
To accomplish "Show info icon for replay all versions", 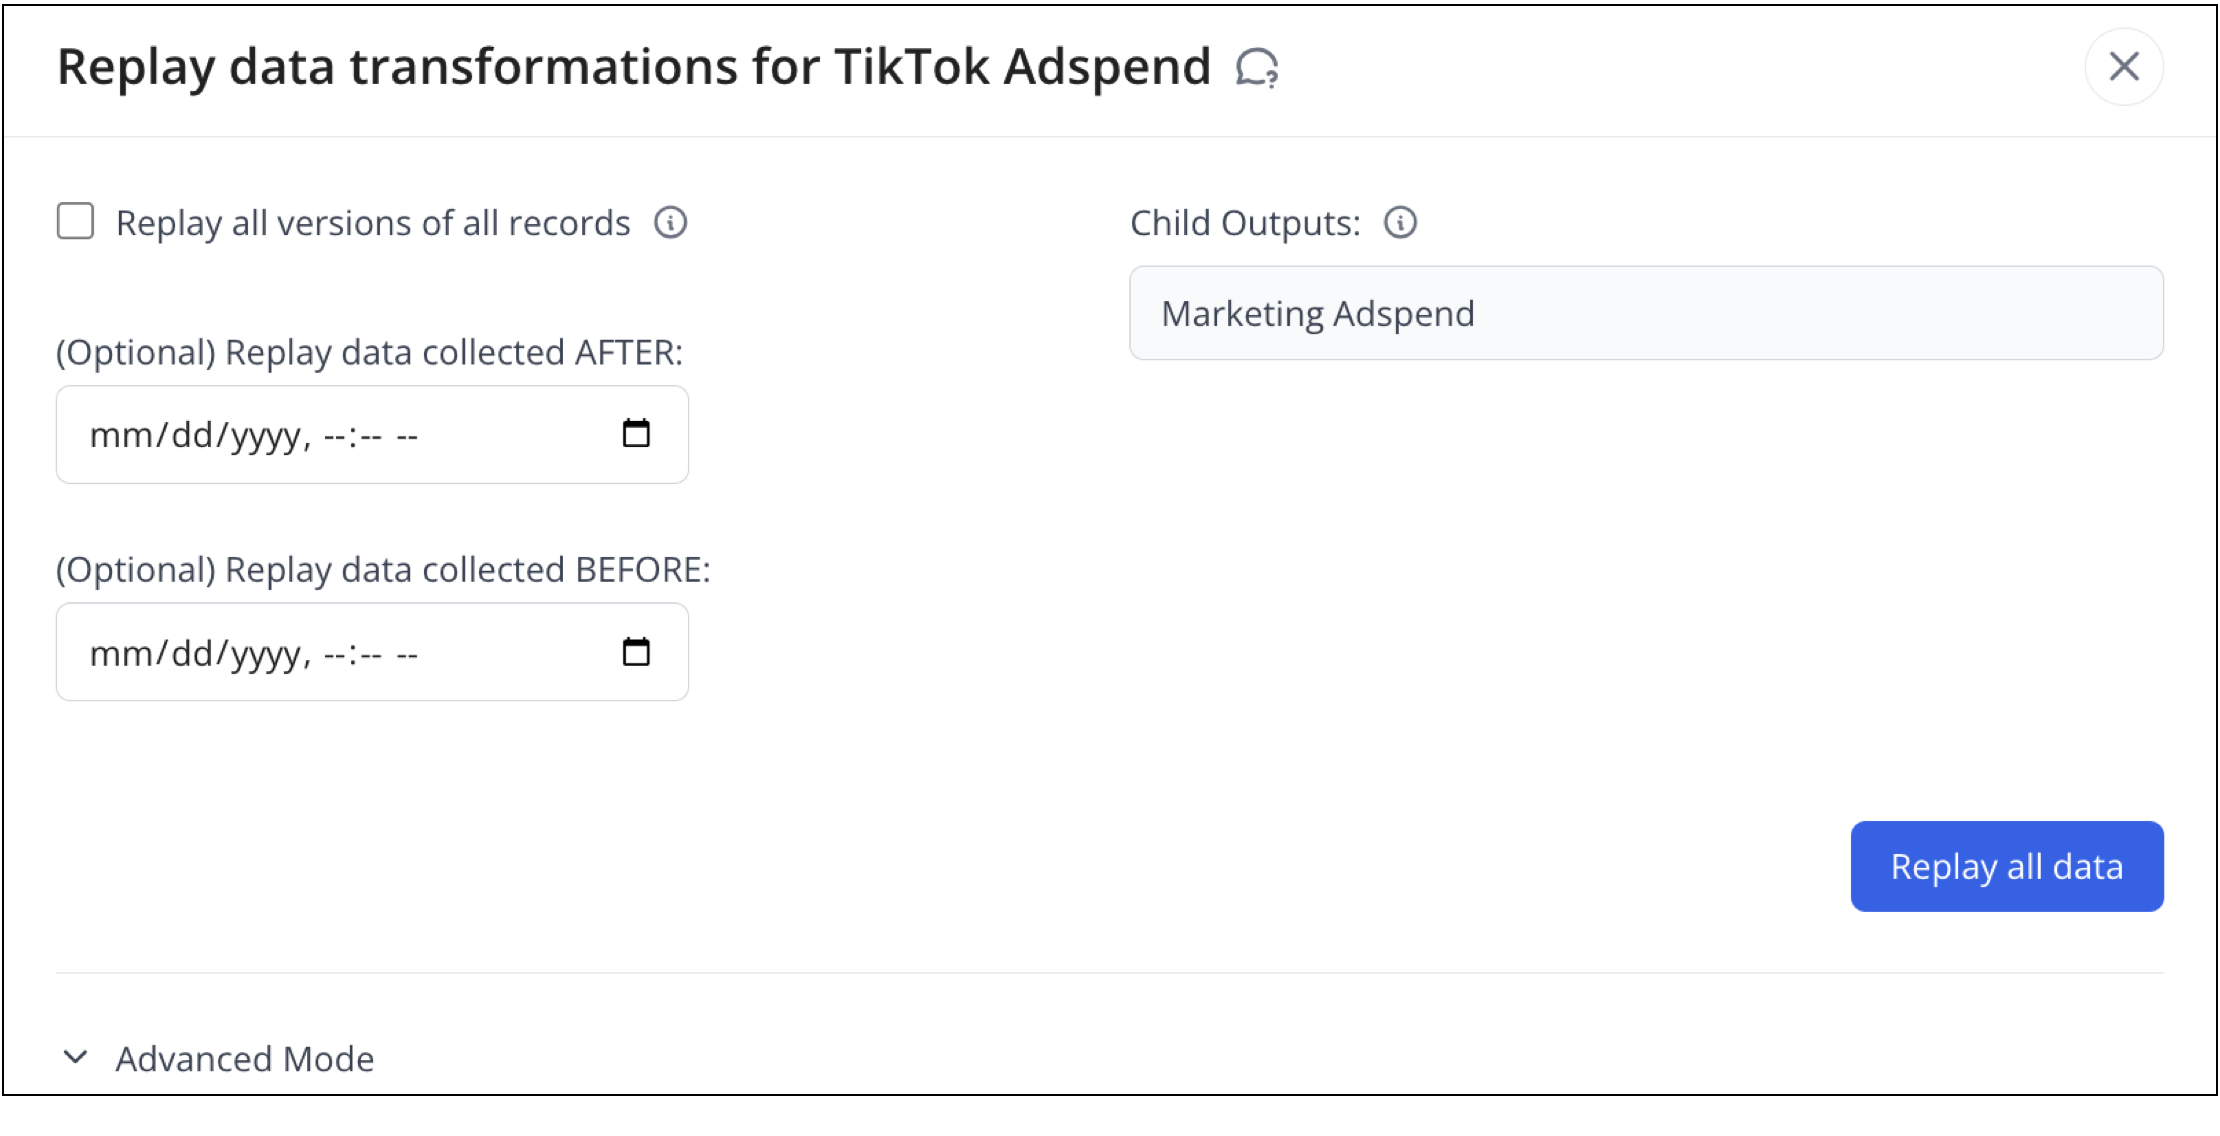I will point(670,222).
